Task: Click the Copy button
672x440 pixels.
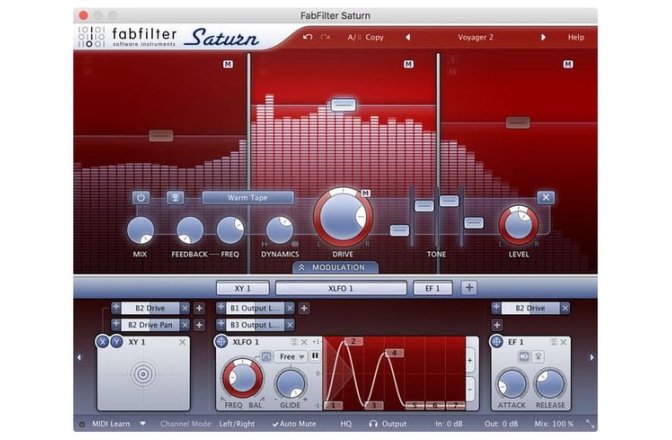Action: click(374, 37)
